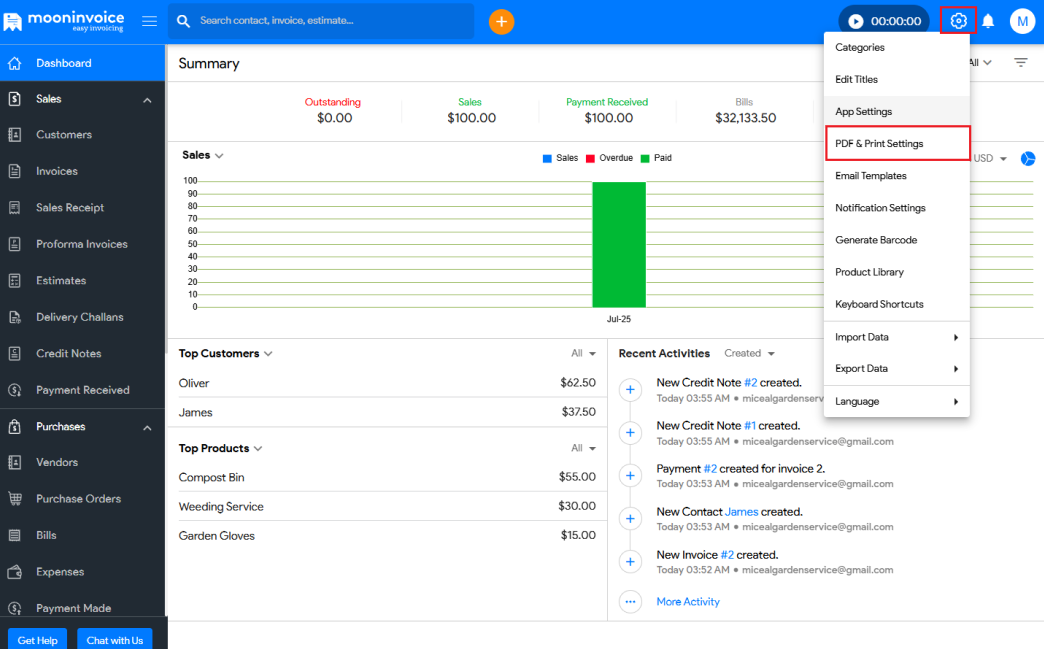Viewport: 1044px width, 649px height.
Task: Toggle the Overdue legend in the chart
Action: pyautogui.click(x=608, y=158)
